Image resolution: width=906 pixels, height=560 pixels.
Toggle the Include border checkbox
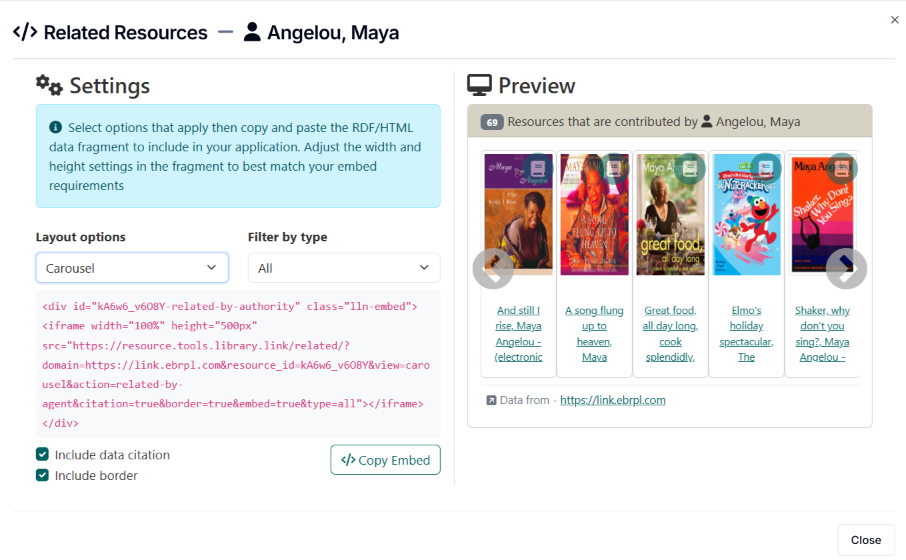tap(43, 476)
